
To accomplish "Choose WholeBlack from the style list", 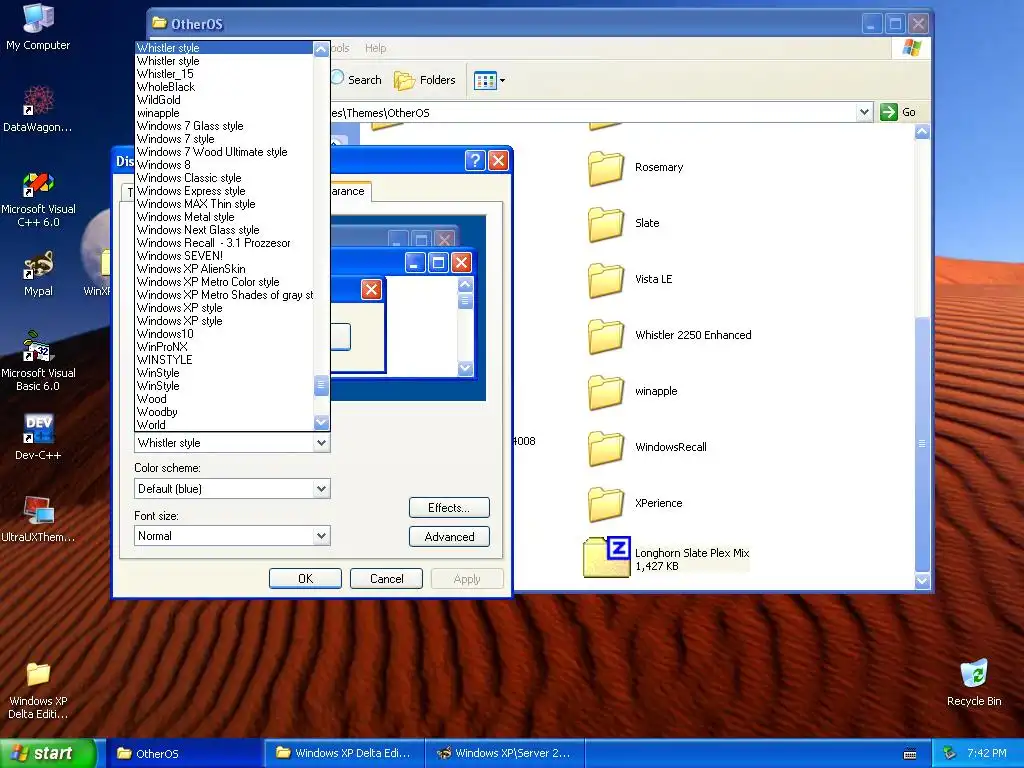I will 224,87.
